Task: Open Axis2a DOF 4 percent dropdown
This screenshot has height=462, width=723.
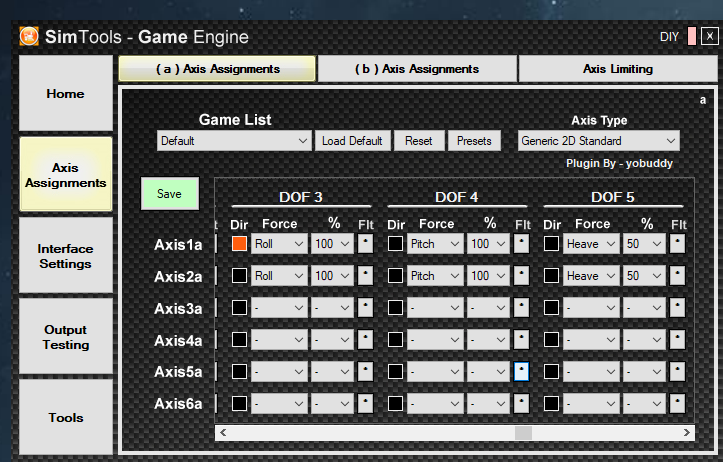Action: pos(488,276)
